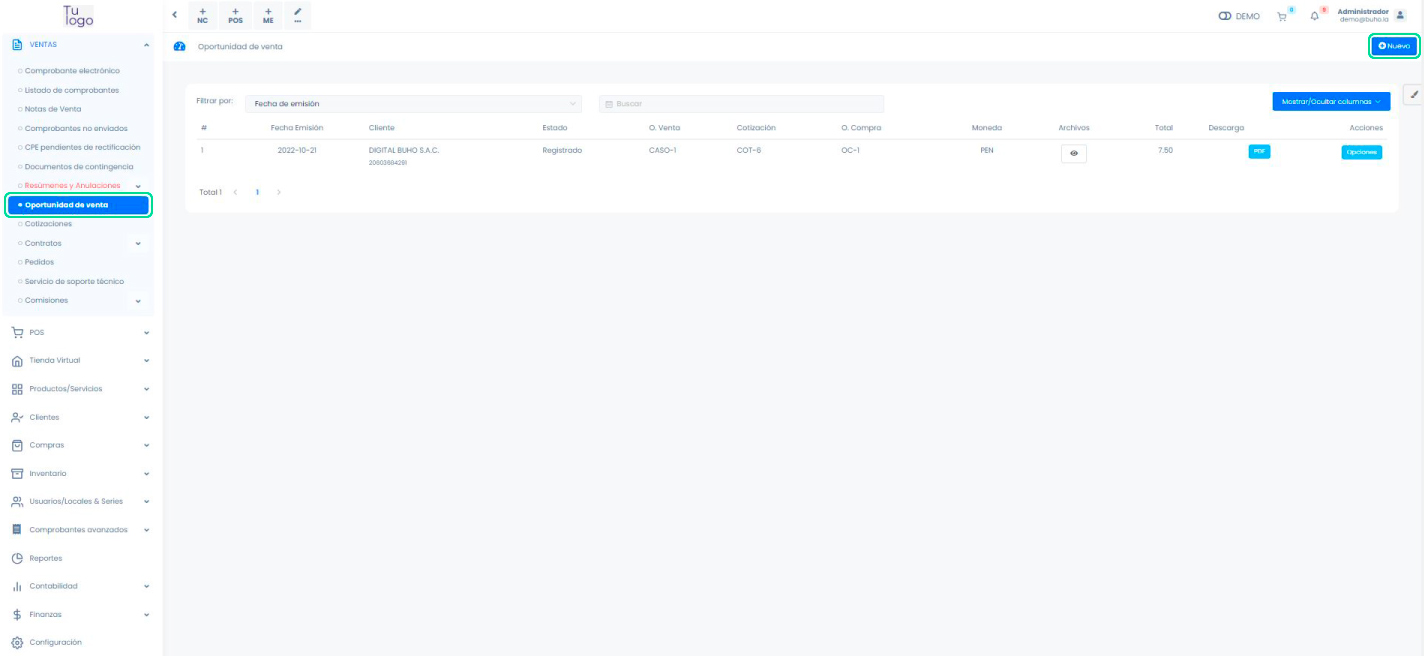The height and width of the screenshot is (656, 1424).
Task: Open the NC quick-add shortcut
Action: click(x=203, y=15)
